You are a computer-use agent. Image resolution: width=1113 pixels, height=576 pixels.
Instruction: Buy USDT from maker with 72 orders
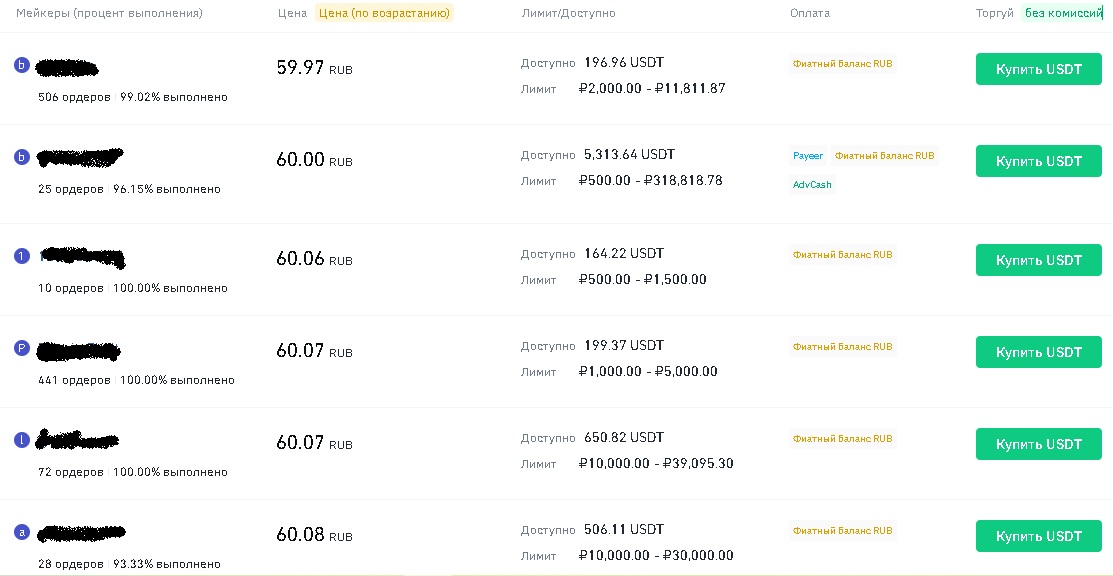[1038, 444]
